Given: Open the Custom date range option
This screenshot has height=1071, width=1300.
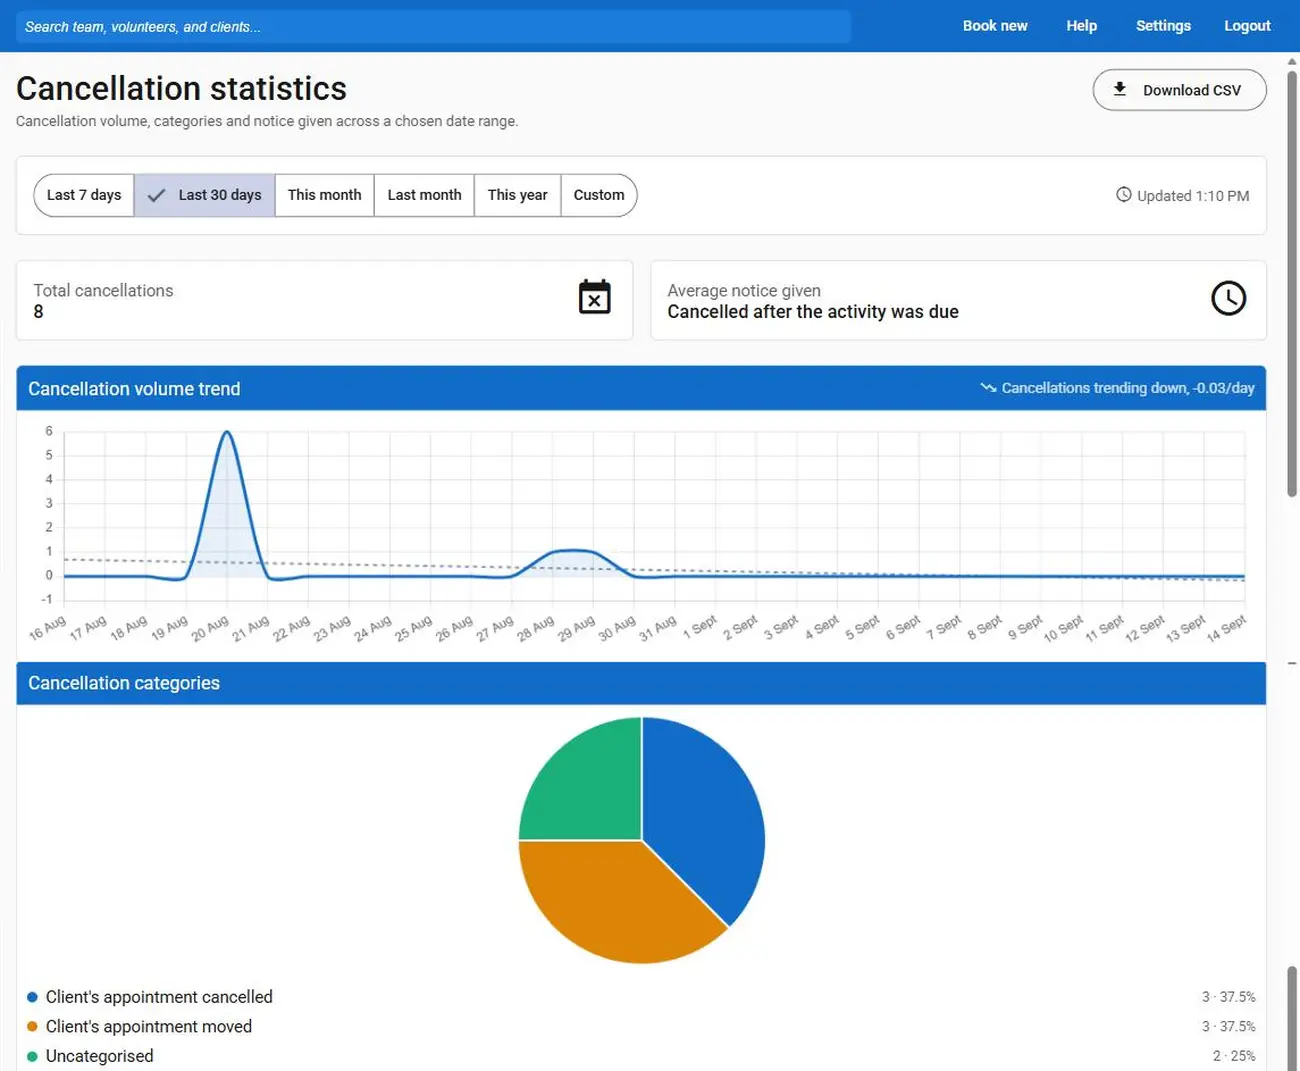Looking at the screenshot, I should pyautogui.click(x=599, y=195).
